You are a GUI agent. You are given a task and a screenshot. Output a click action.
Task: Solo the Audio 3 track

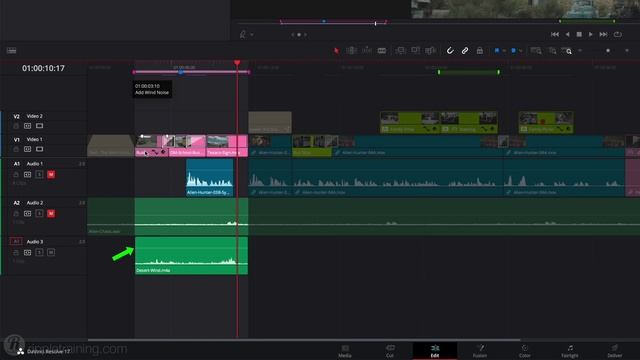[x=39, y=253]
